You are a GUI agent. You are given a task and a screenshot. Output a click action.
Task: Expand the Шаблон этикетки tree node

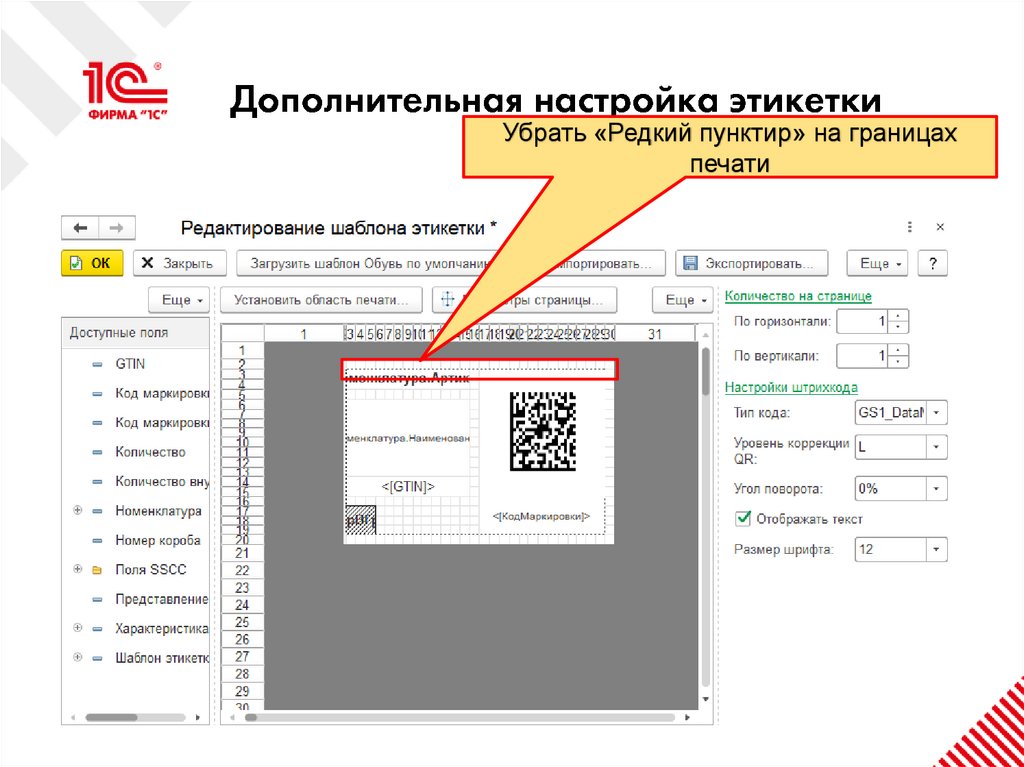(x=77, y=657)
